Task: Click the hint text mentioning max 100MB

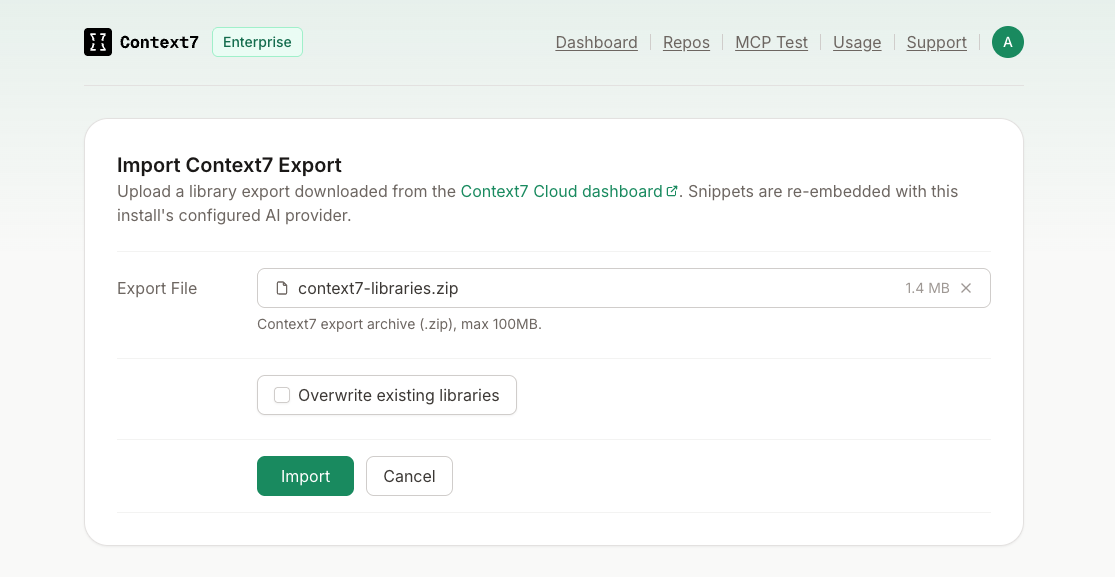Action: tap(399, 324)
